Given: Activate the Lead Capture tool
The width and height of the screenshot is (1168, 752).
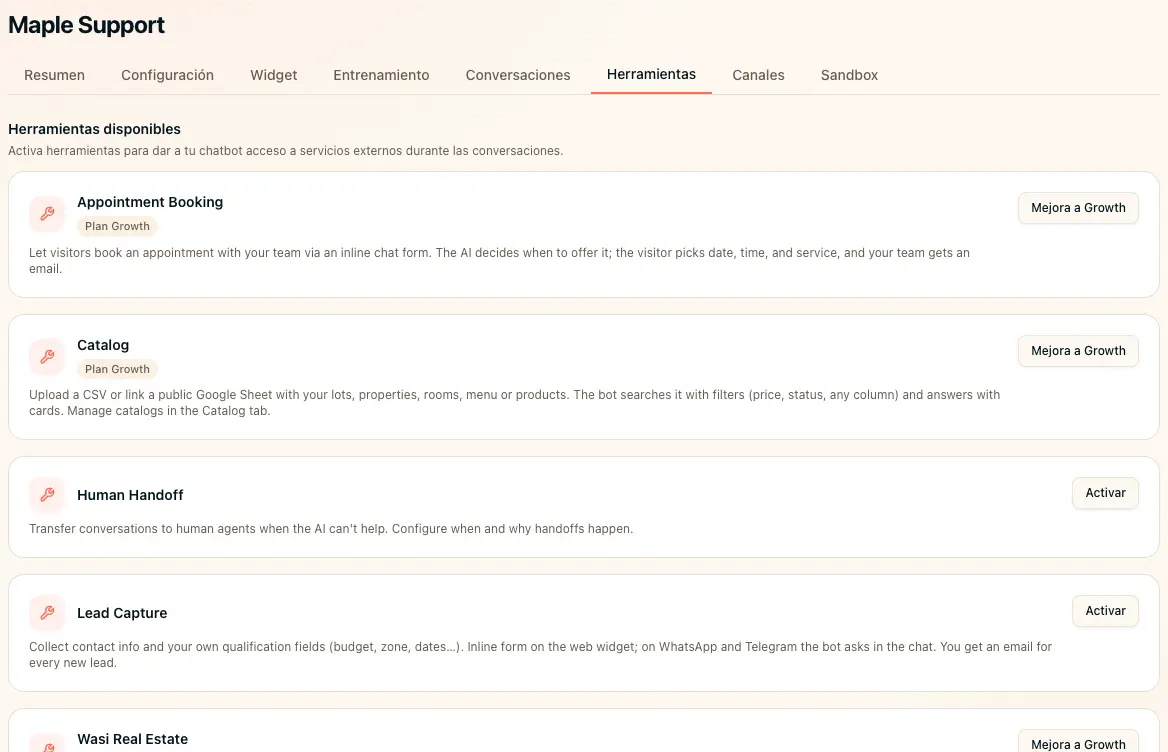Looking at the screenshot, I should pyautogui.click(x=1105, y=611).
